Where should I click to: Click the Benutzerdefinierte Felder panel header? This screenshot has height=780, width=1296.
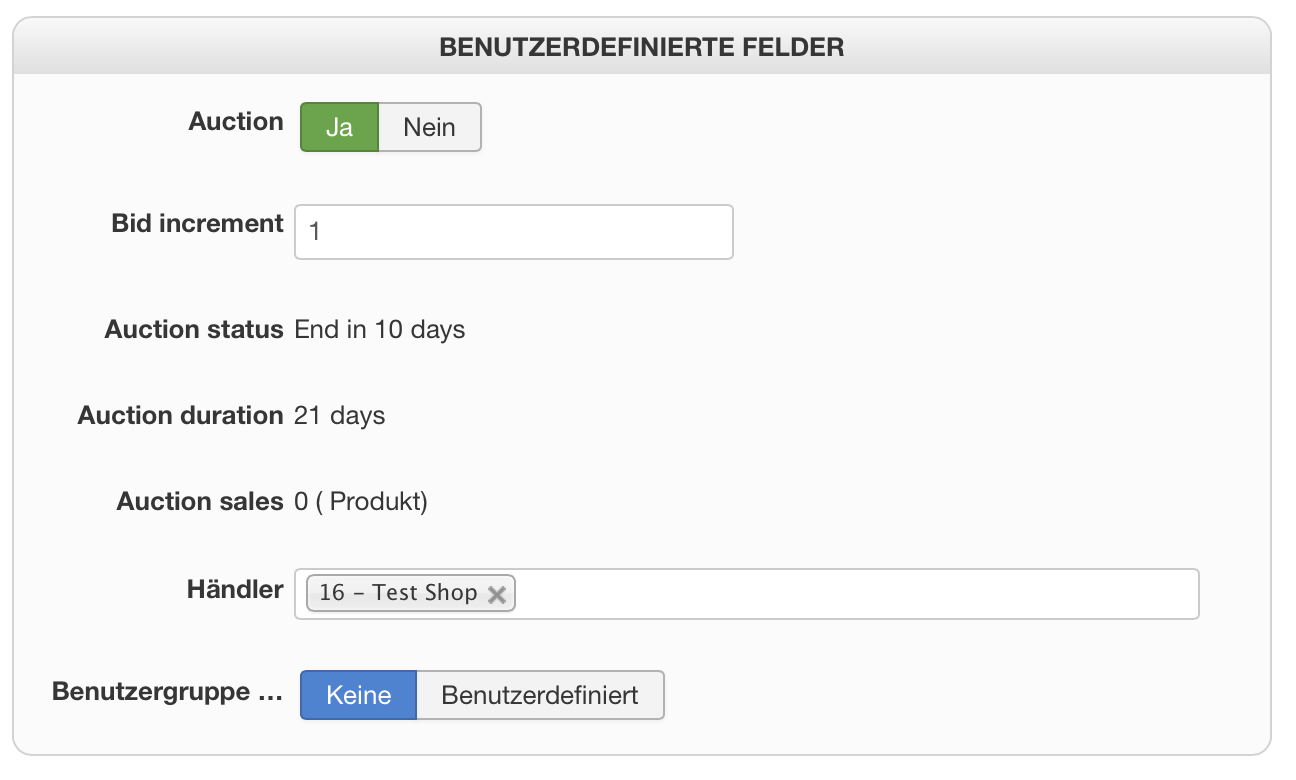(x=641, y=47)
